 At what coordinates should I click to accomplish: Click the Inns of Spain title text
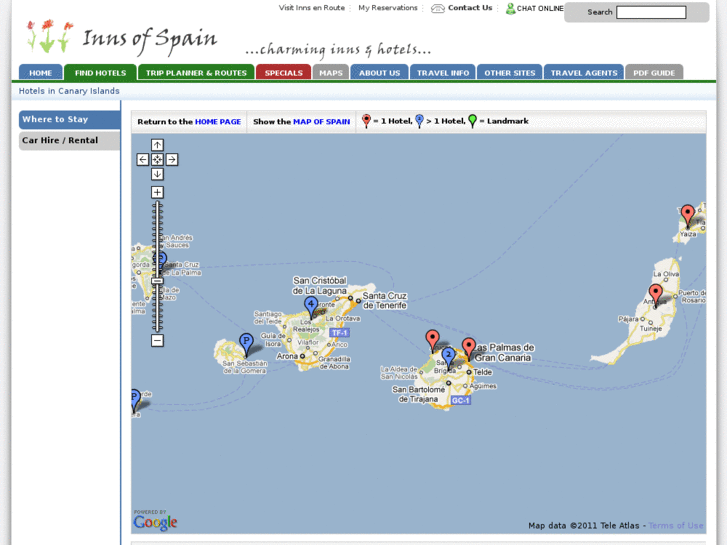(x=149, y=40)
